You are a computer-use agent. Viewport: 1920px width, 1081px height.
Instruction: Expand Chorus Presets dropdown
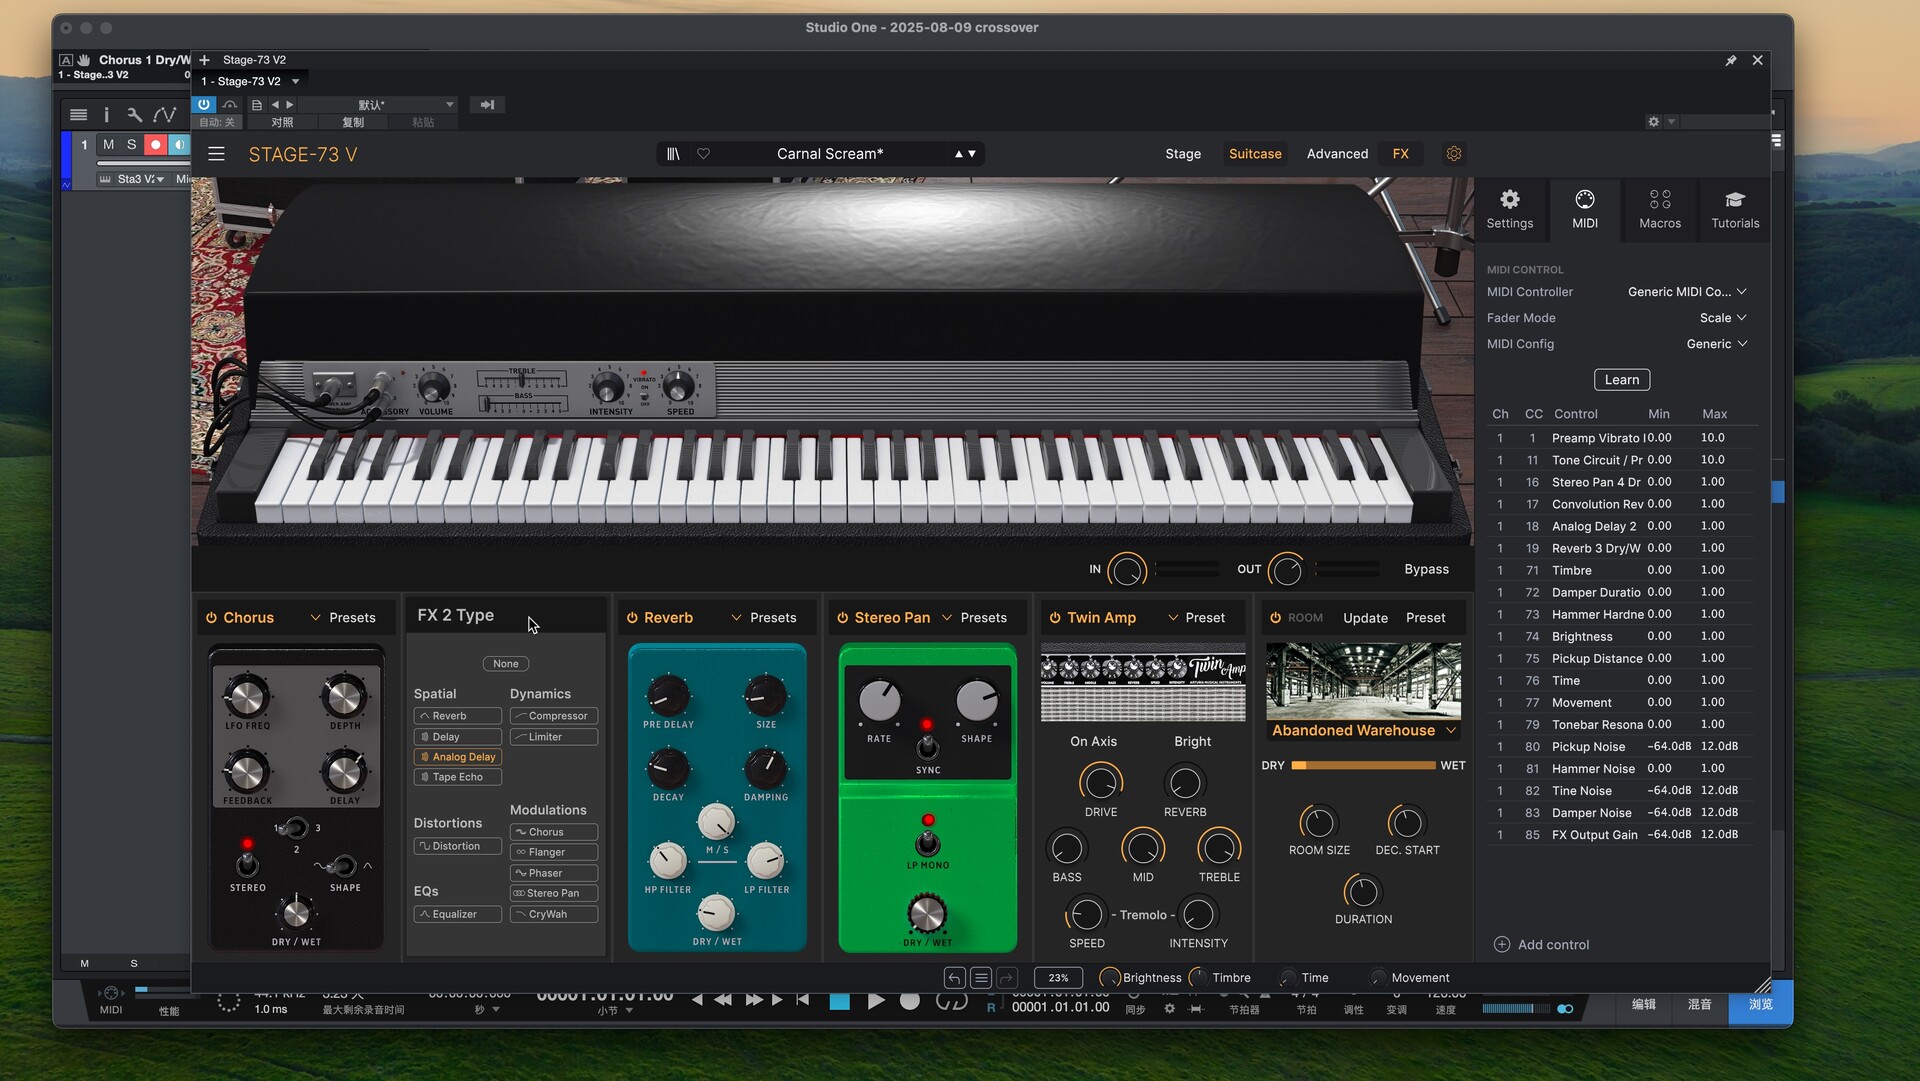click(x=343, y=618)
